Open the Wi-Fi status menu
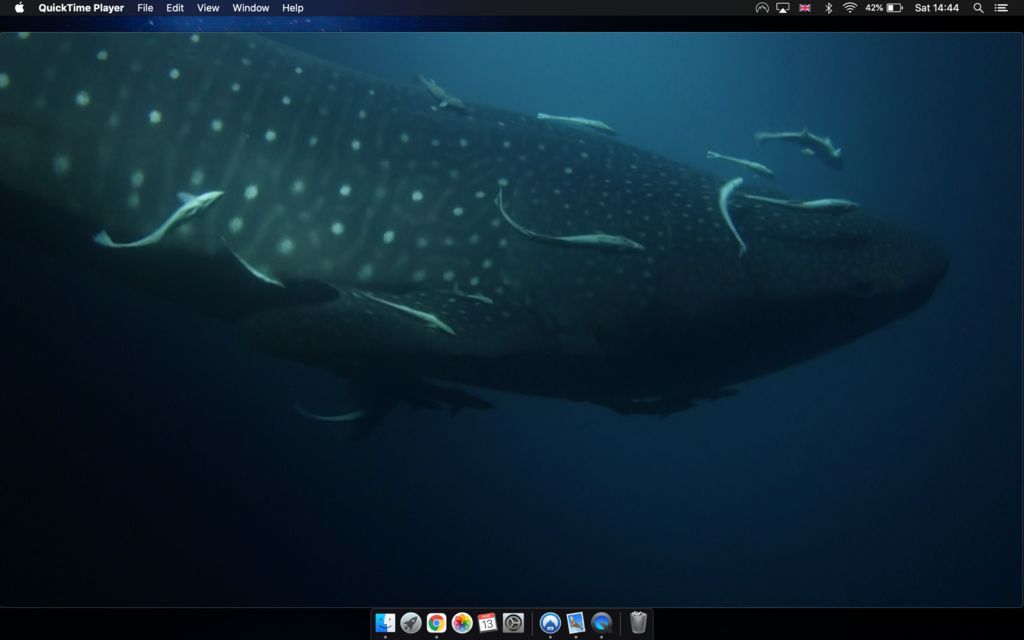Viewport: 1024px width, 640px height. click(850, 8)
